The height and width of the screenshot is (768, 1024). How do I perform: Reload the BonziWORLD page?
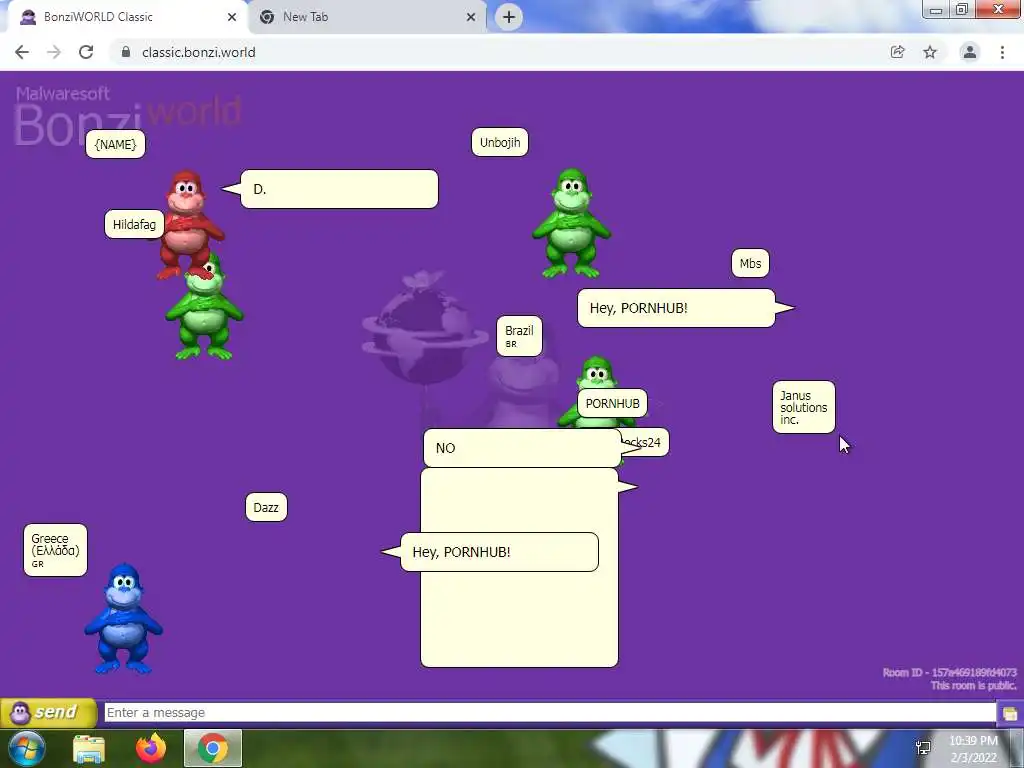(86, 52)
